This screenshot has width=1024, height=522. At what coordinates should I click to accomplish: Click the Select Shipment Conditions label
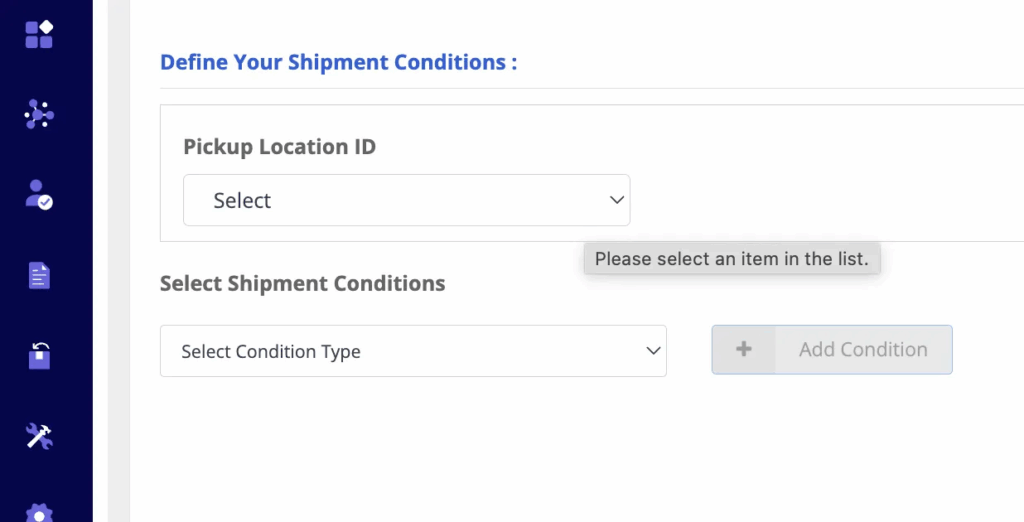(x=302, y=283)
